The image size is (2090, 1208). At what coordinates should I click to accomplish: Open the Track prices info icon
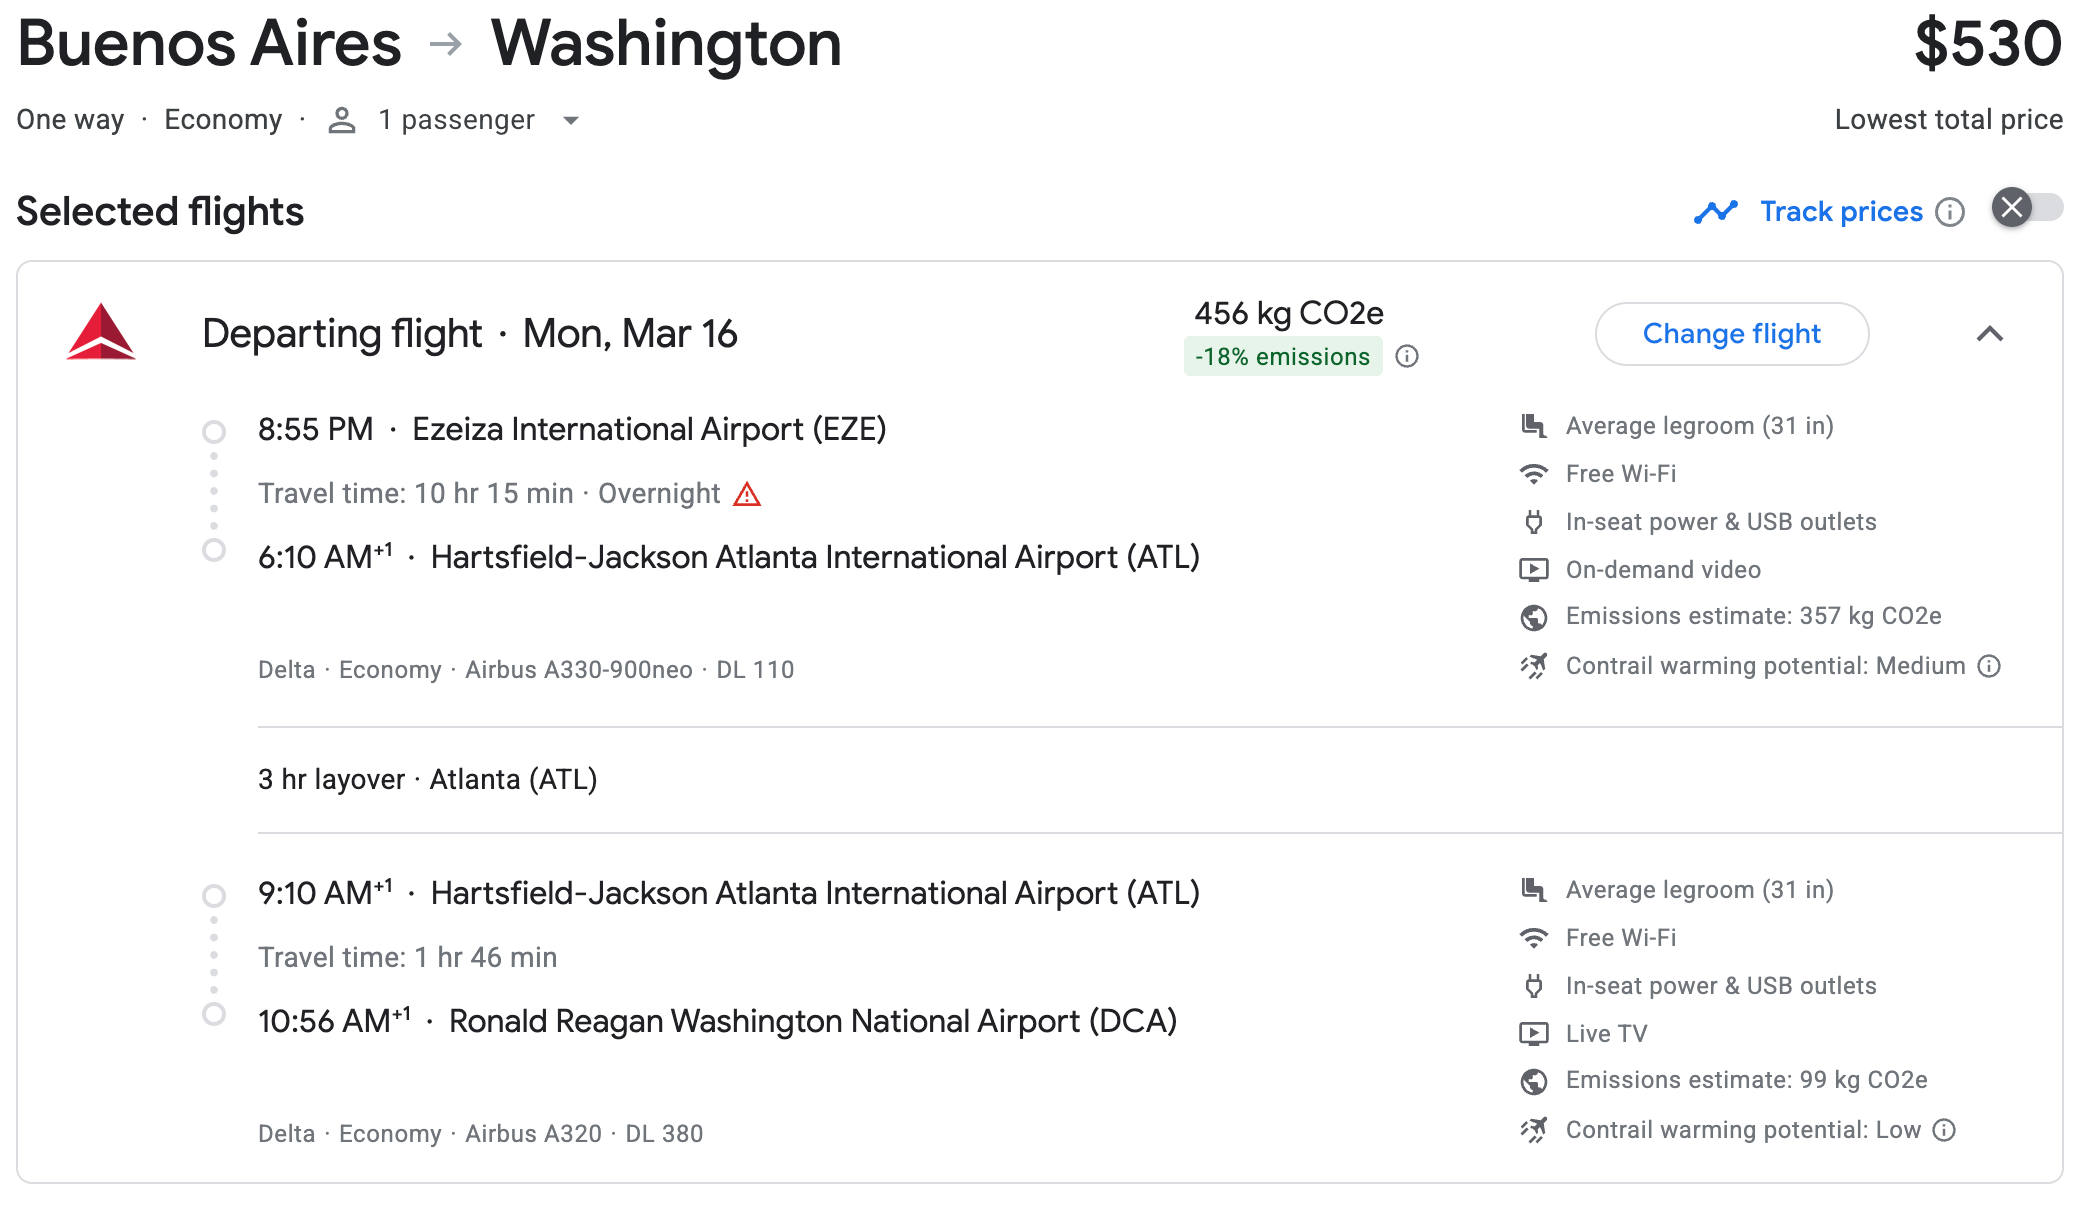tap(1950, 212)
